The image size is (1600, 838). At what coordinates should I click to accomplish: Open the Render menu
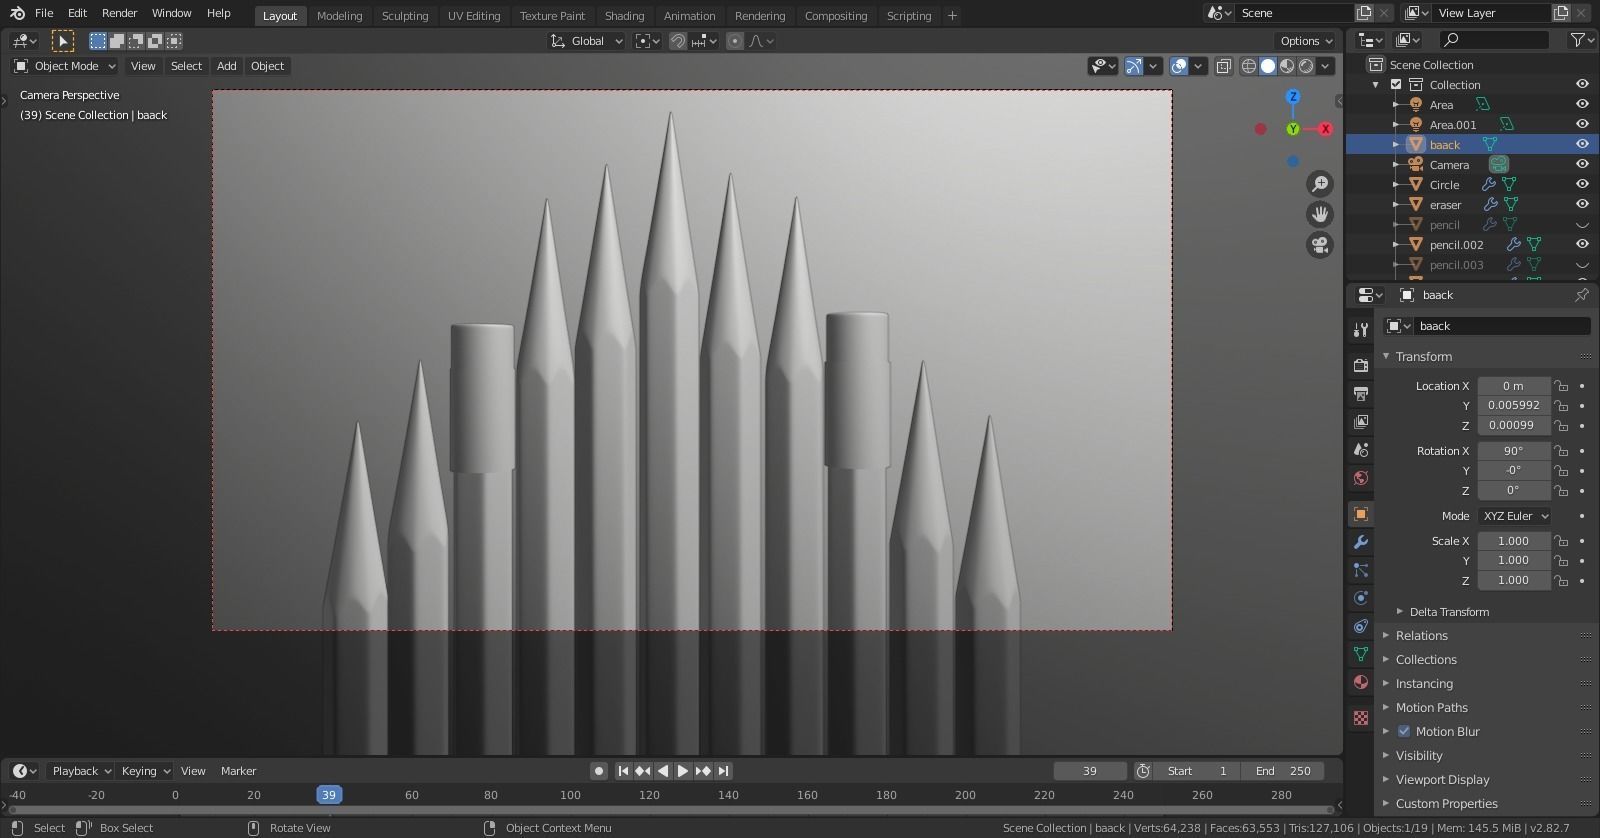[119, 14]
